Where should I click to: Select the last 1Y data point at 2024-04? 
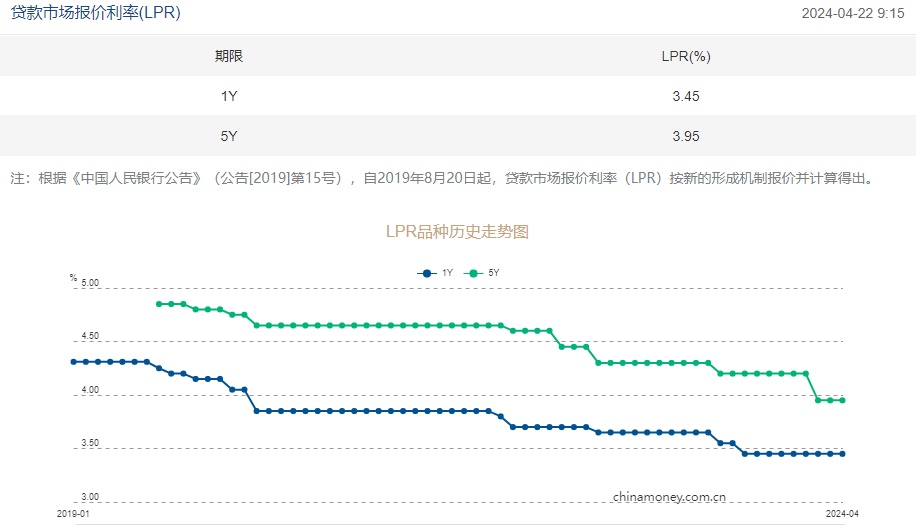tap(843, 454)
